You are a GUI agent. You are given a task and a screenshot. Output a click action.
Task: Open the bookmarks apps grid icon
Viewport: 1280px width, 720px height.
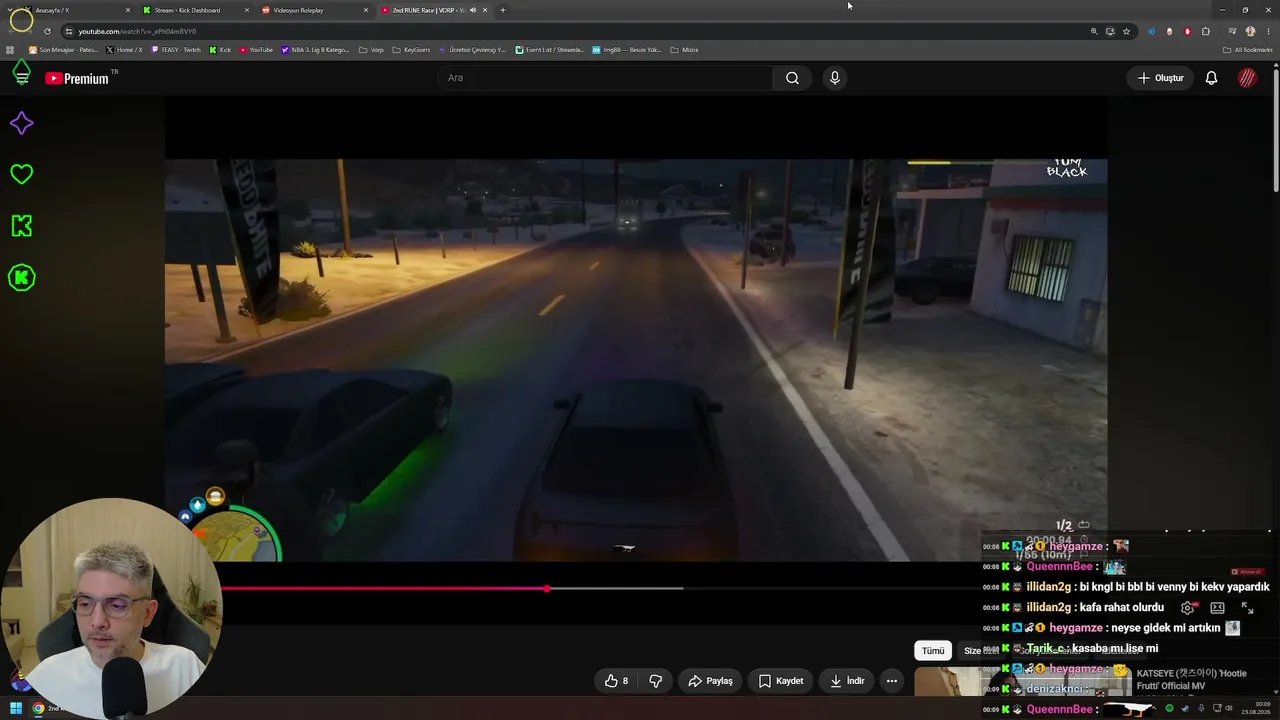[x=10, y=50]
